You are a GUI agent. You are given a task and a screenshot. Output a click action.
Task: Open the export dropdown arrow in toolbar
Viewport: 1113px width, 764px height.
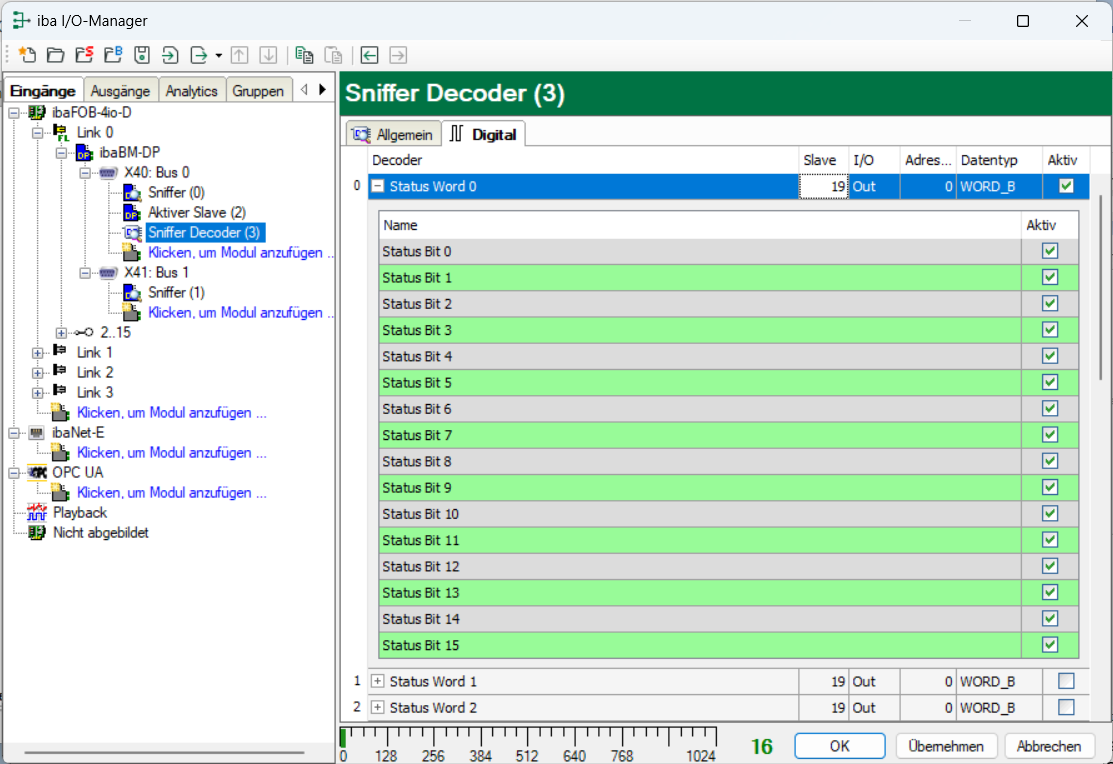[x=218, y=55]
